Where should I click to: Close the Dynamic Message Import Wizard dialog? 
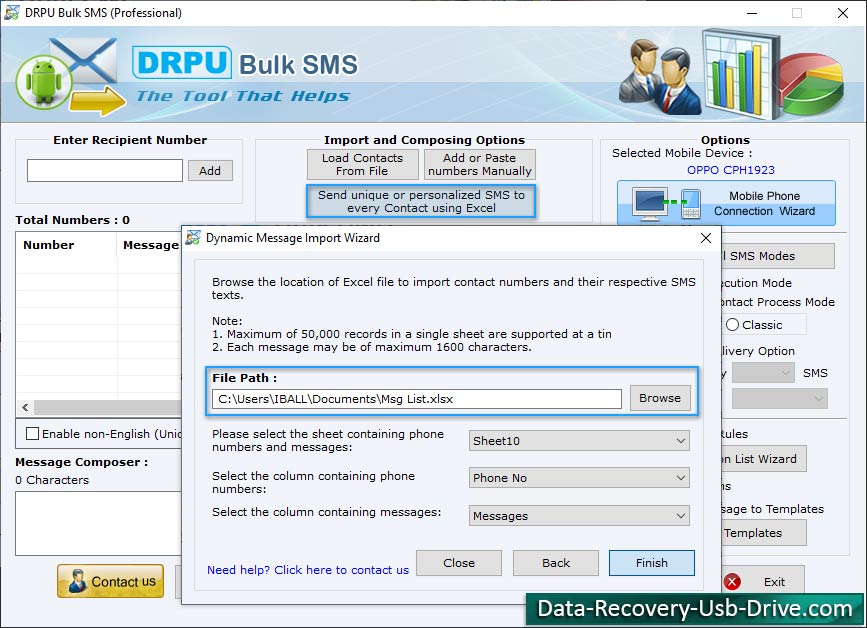click(706, 238)
